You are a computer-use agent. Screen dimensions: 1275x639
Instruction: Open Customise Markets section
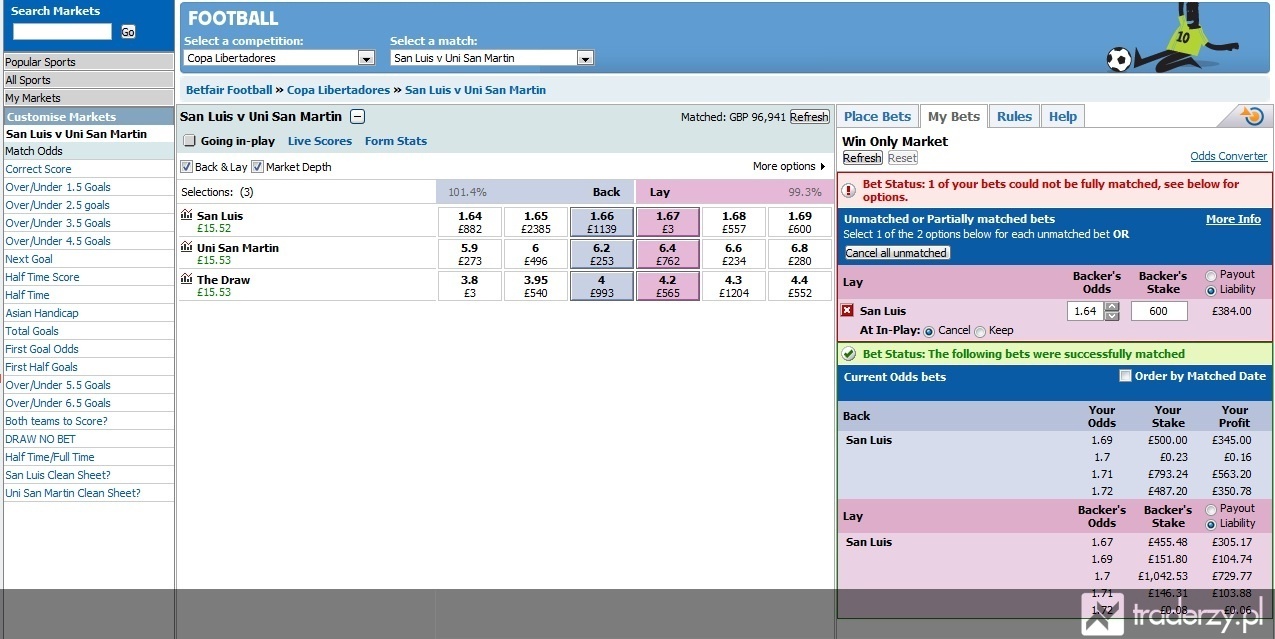click(88, 117)
